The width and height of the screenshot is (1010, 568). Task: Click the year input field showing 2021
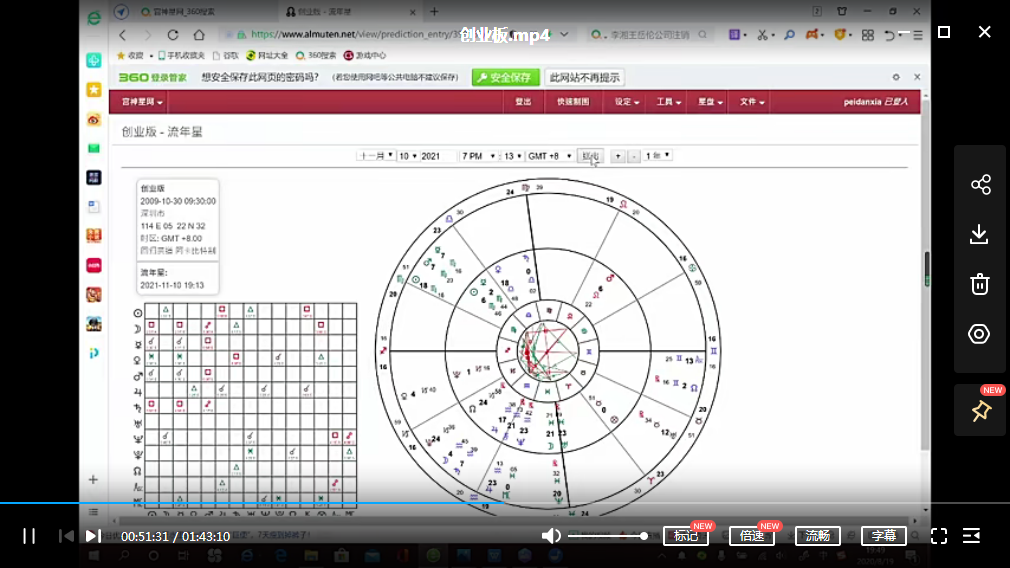(x=437, y=156)
